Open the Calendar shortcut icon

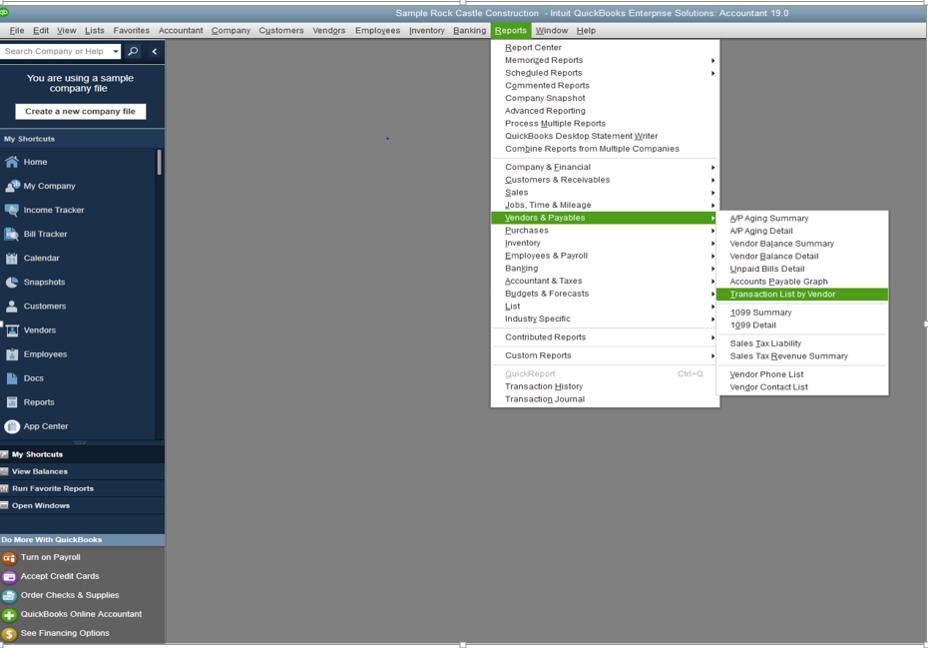pos(12,258)
